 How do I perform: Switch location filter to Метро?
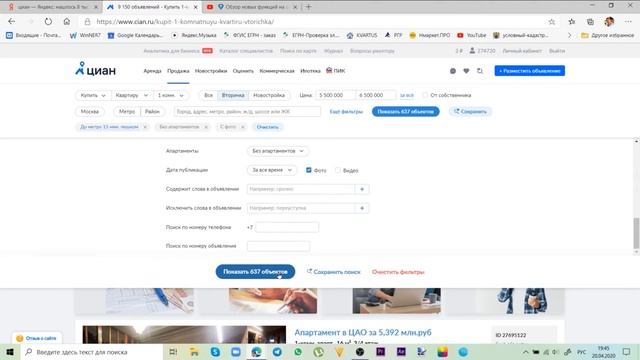pos(127,111)
